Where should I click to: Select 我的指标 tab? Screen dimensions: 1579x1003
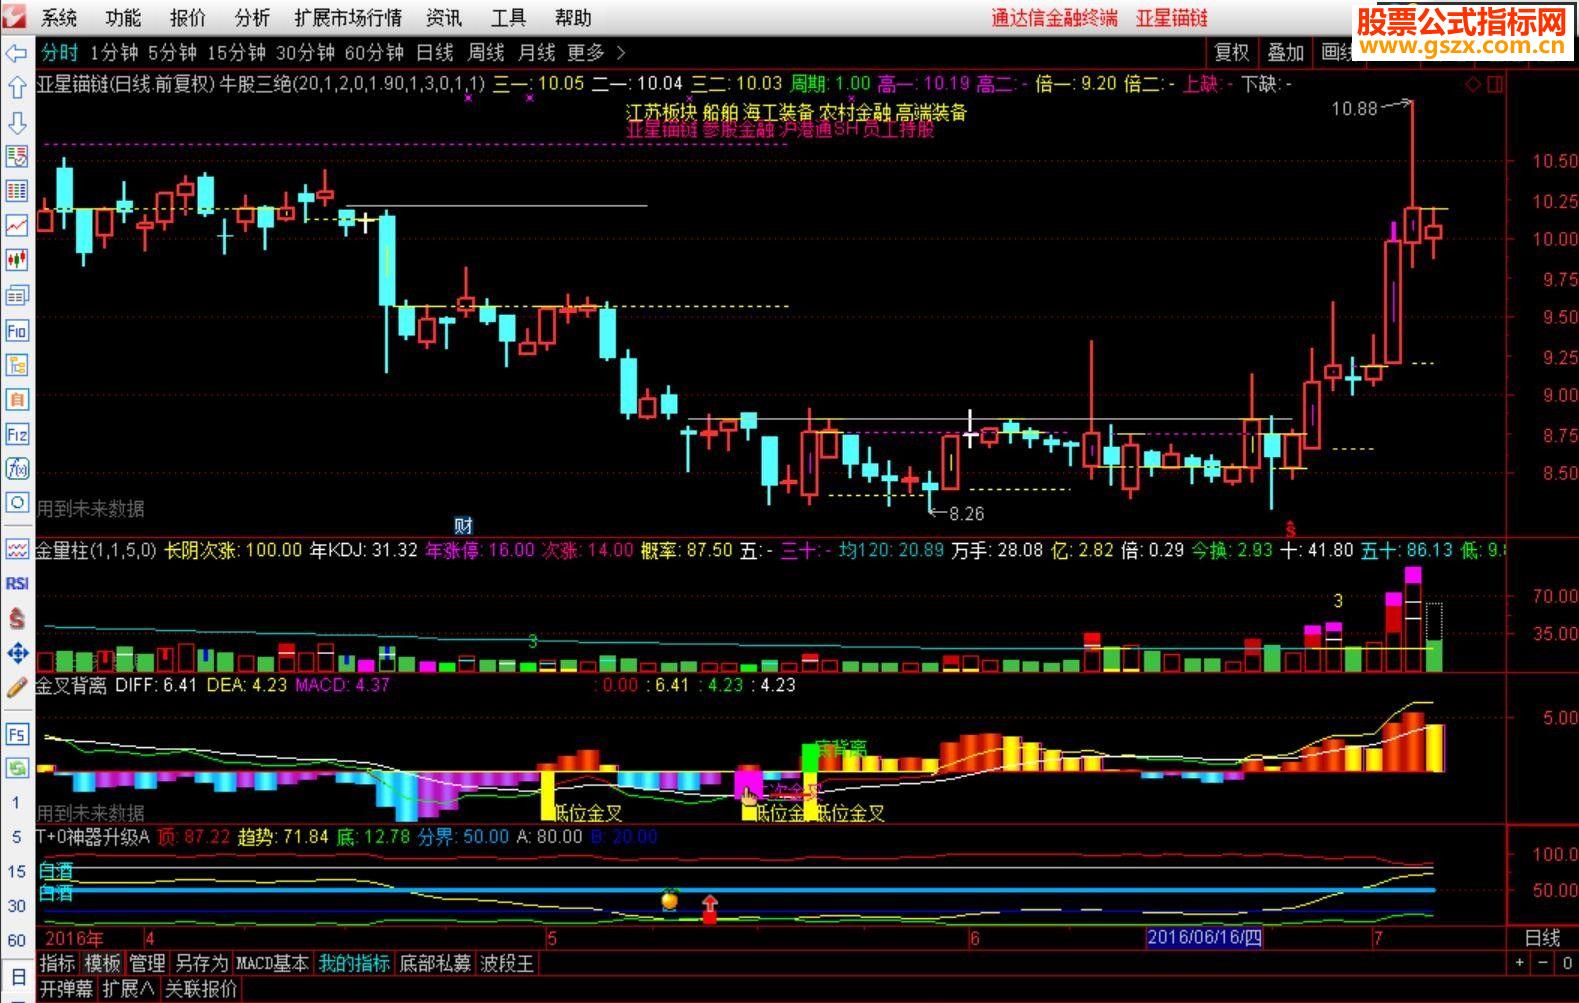point(354,964)
